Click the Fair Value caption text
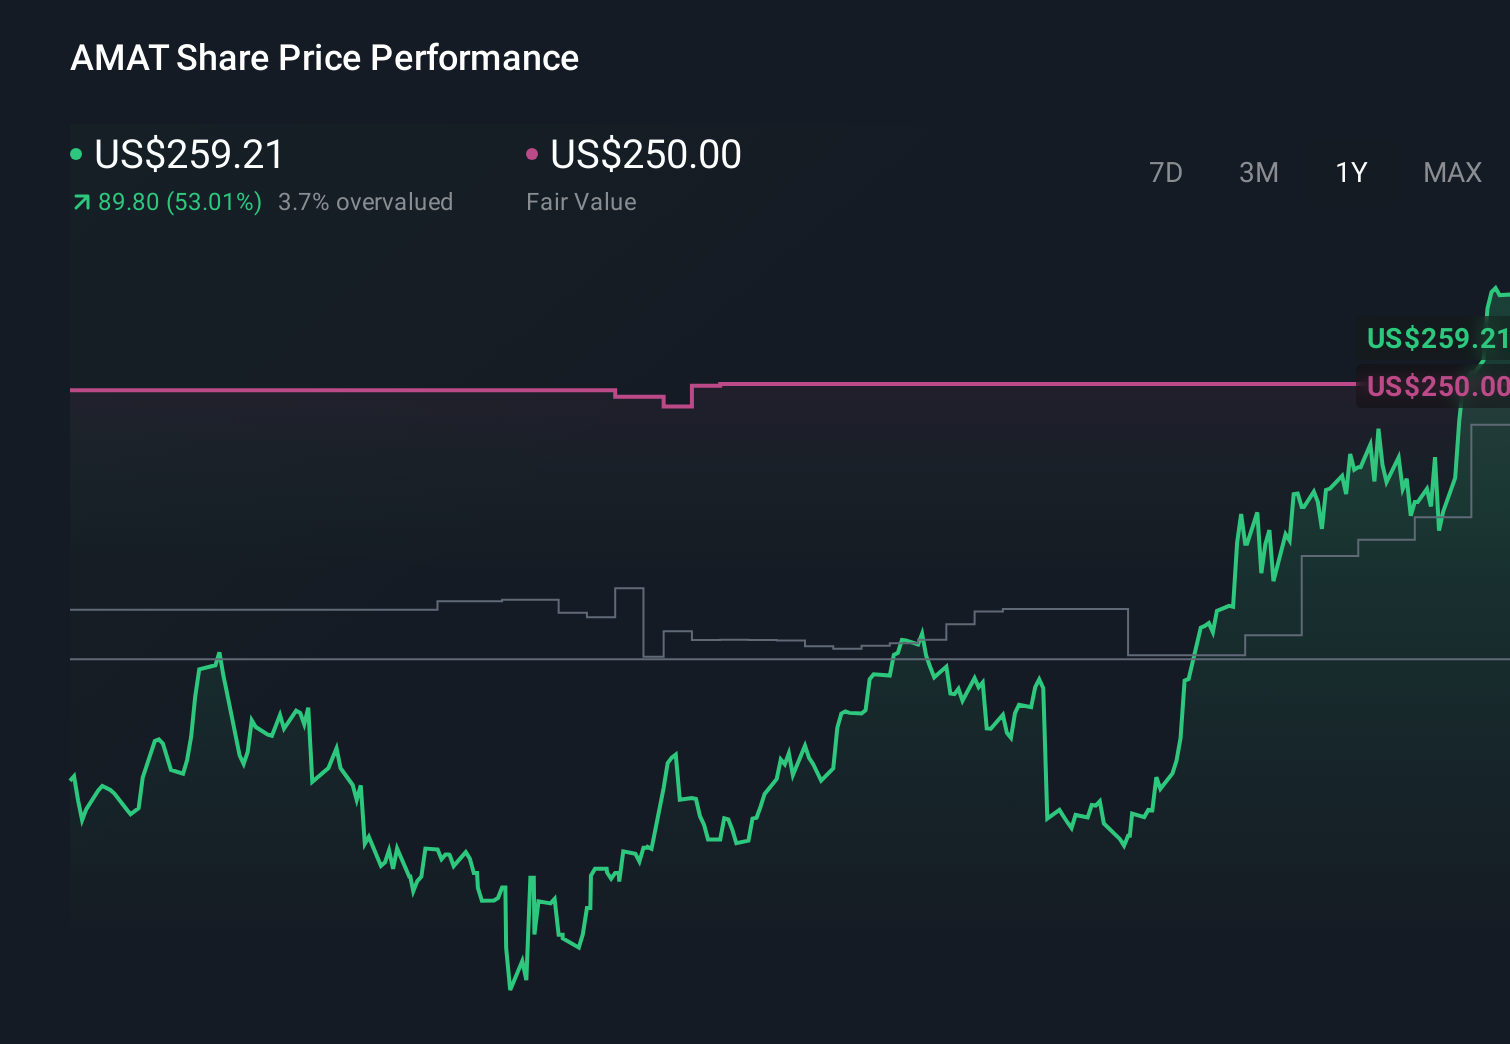This screenshot has height=1044, width=1510. [x=581, y=201]
